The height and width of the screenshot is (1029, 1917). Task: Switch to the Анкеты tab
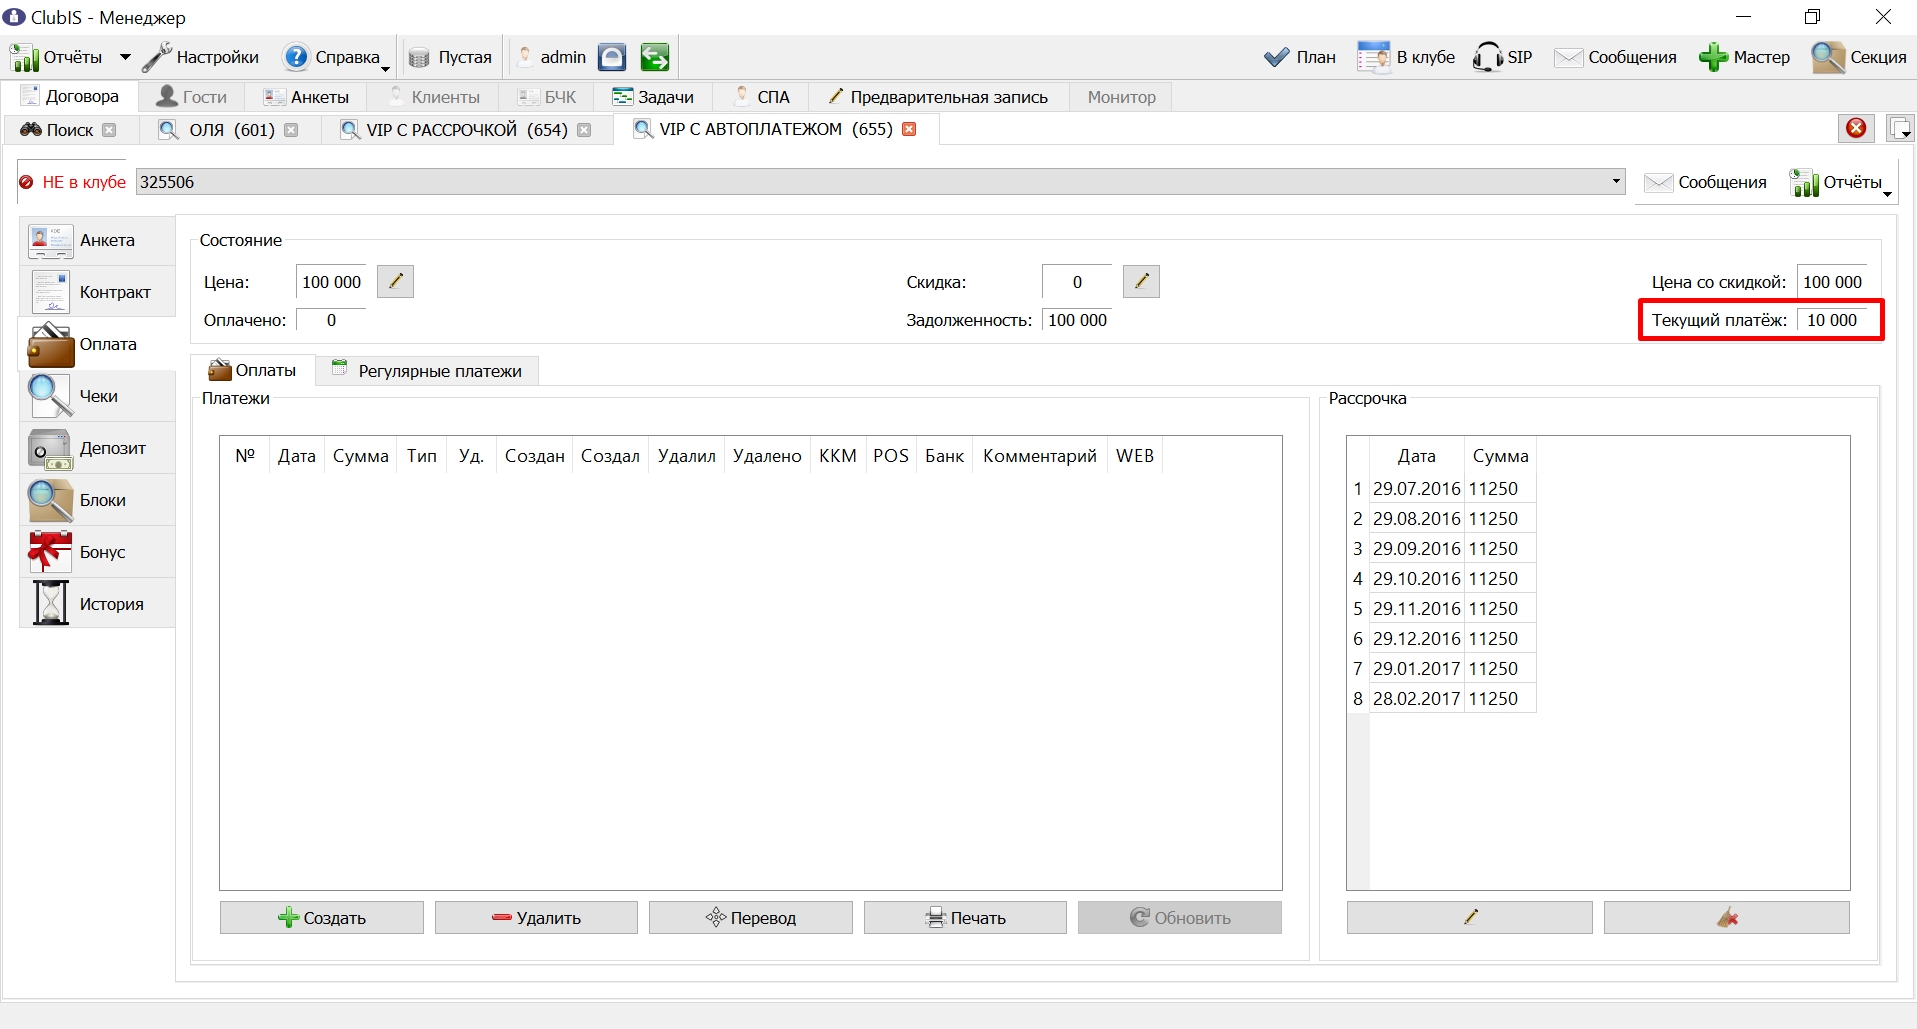[x=306, y=97]
